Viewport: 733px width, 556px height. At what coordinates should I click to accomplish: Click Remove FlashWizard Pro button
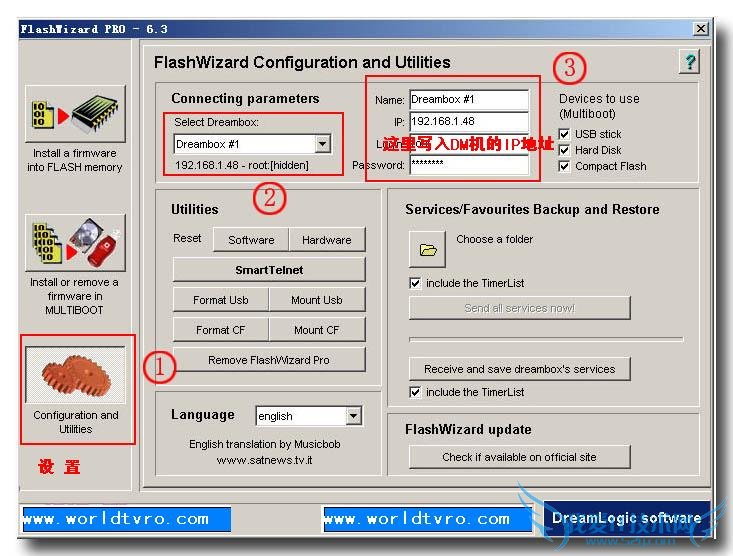coord(269,360)
